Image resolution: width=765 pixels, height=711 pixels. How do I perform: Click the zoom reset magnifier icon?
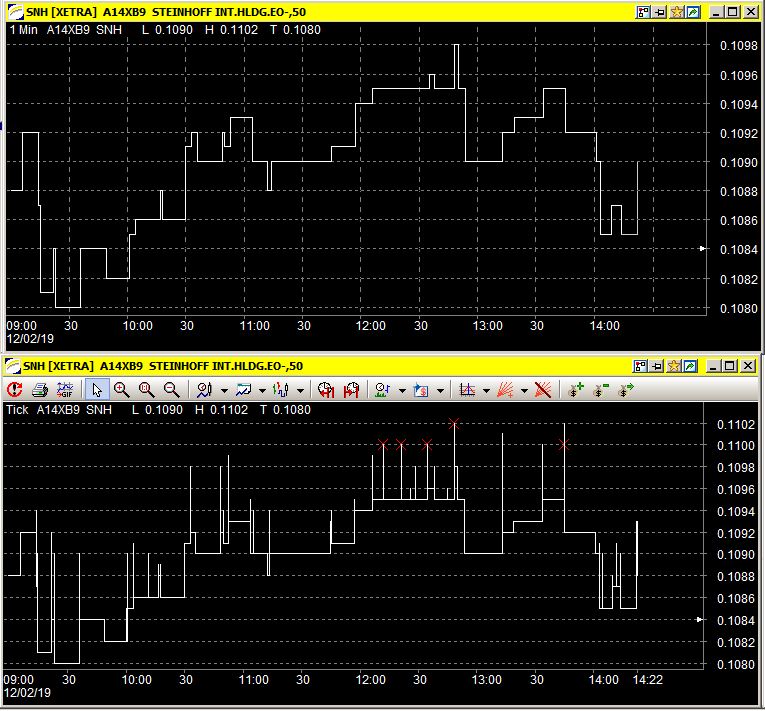click(x=146, y=389)
